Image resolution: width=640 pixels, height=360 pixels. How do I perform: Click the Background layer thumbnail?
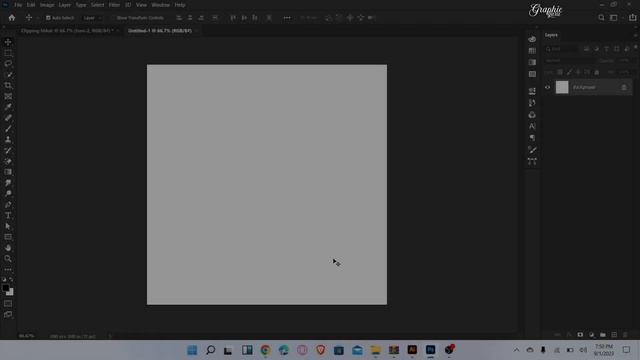tap(562, 87)
